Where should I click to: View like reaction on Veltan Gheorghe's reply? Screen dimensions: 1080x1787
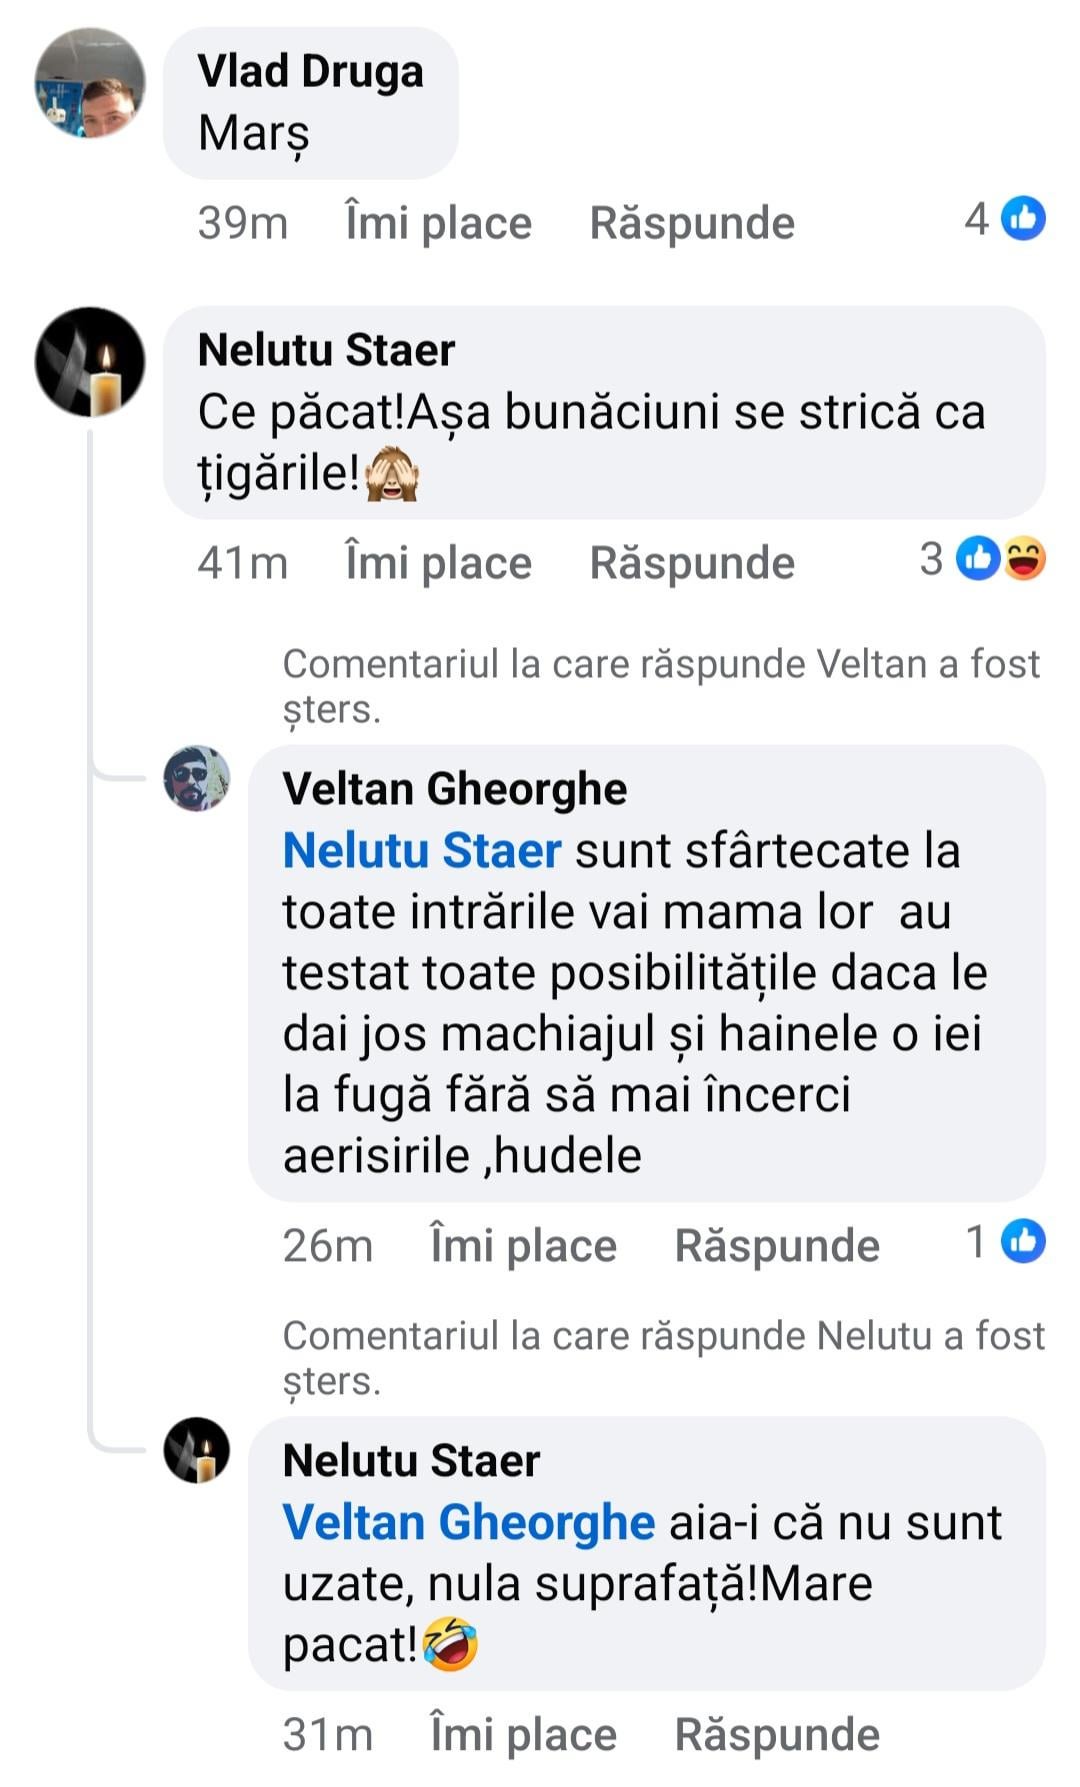tap(1024, 1242)
